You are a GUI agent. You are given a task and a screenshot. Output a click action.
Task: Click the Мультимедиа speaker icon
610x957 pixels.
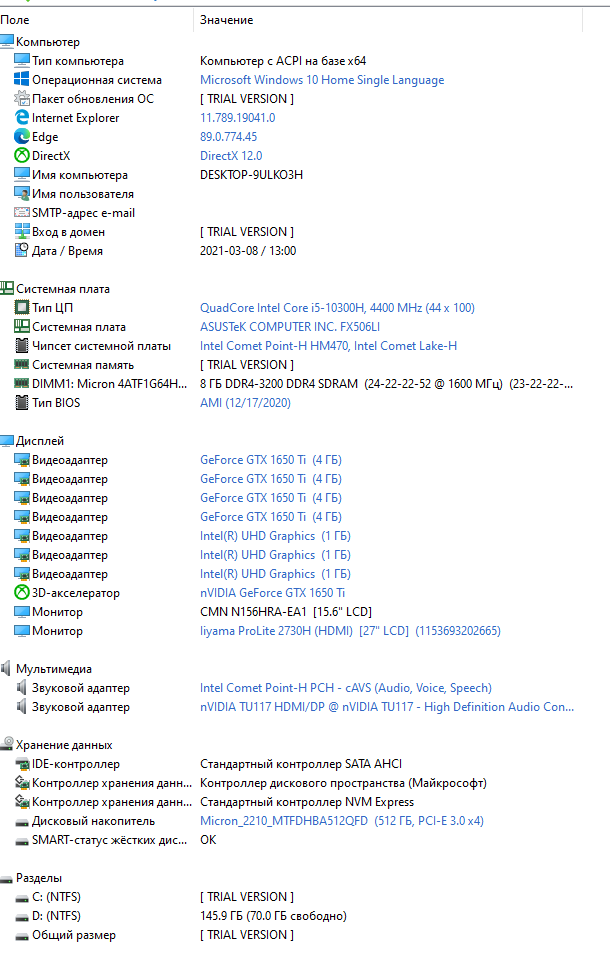tap(6, 668)
